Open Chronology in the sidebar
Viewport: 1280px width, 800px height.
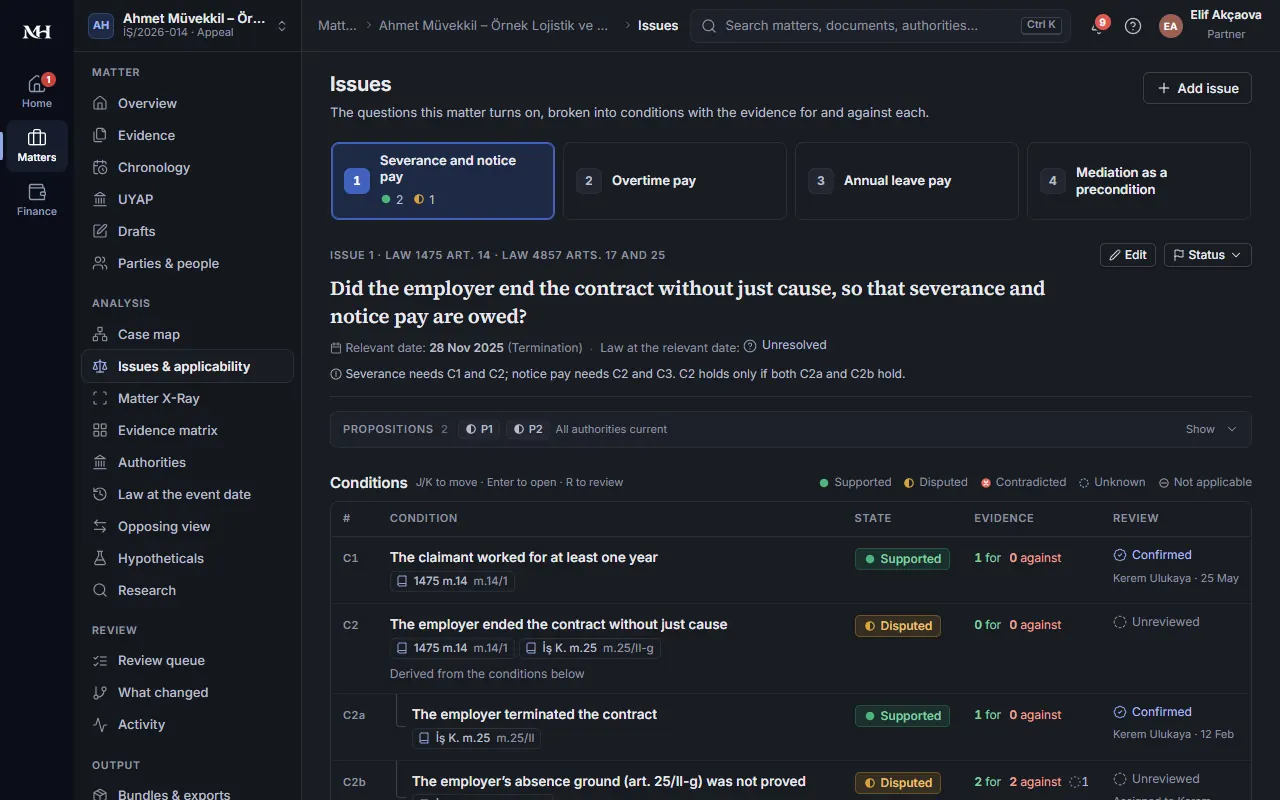point(187,167)
